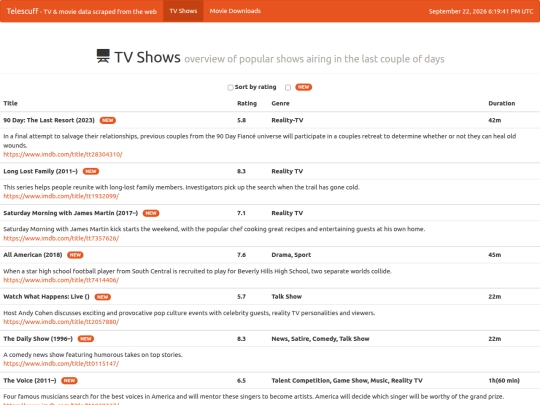Click rating 5.8 of 90 Day: The Last Resort
540x405 pixels.
coord(241,120)
